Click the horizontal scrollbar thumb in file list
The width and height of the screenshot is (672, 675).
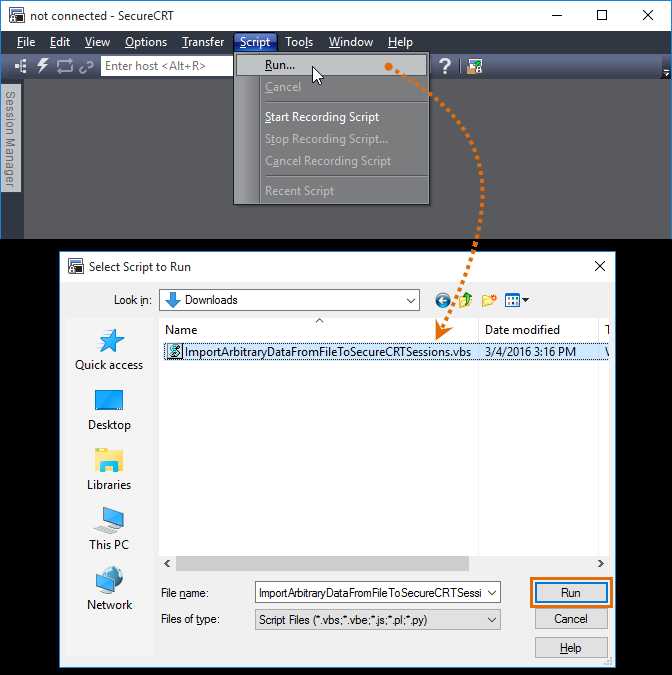pos(322,563)
